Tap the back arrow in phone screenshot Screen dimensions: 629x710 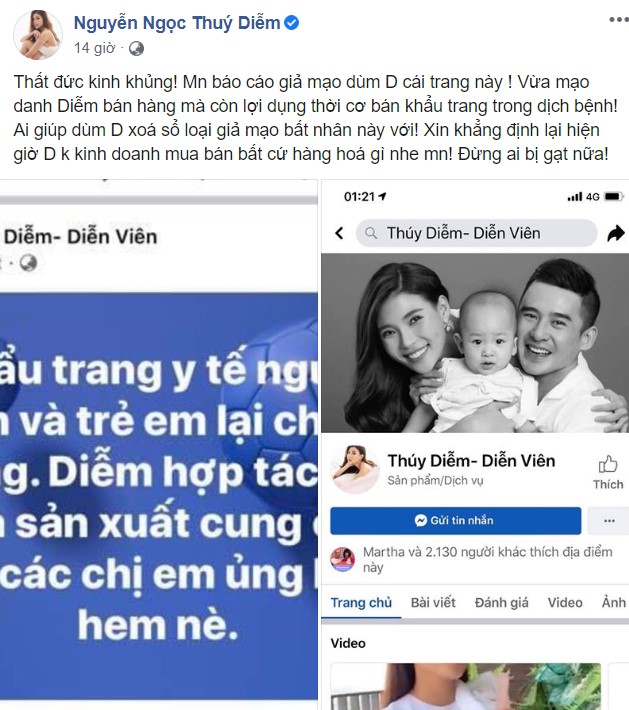(339, 233)
